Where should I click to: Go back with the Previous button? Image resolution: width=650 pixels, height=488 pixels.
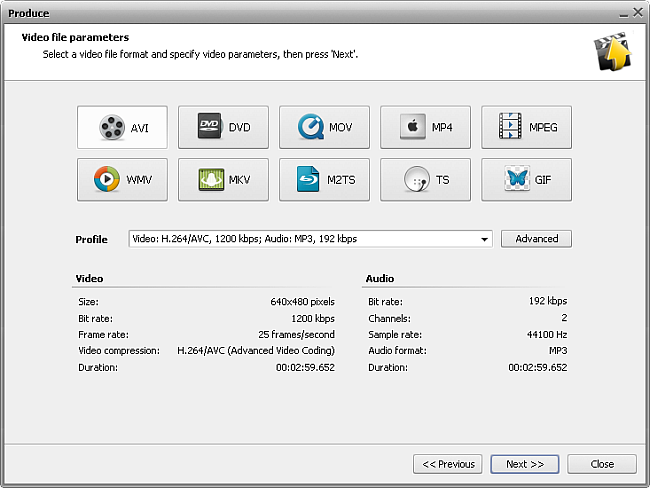pos(448,464)
